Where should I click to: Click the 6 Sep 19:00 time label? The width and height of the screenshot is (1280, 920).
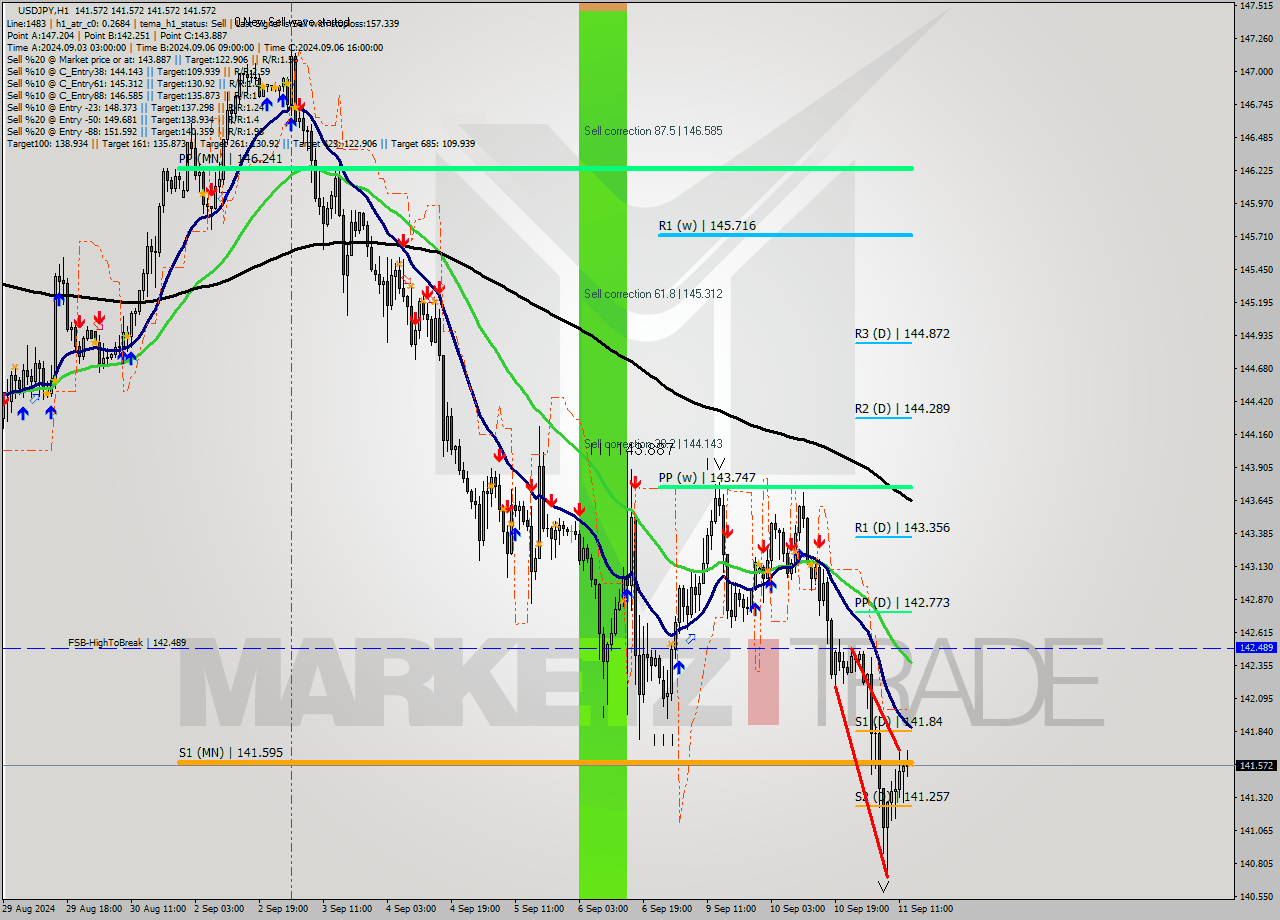(669, 909)
